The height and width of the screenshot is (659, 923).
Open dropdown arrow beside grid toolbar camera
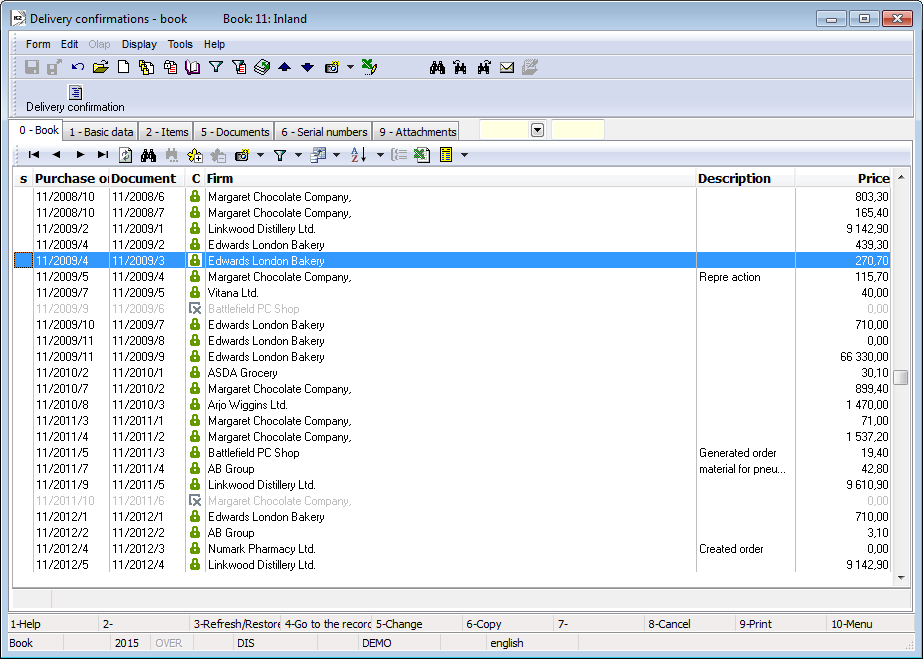pyautogui.click(x=260, y=155)
